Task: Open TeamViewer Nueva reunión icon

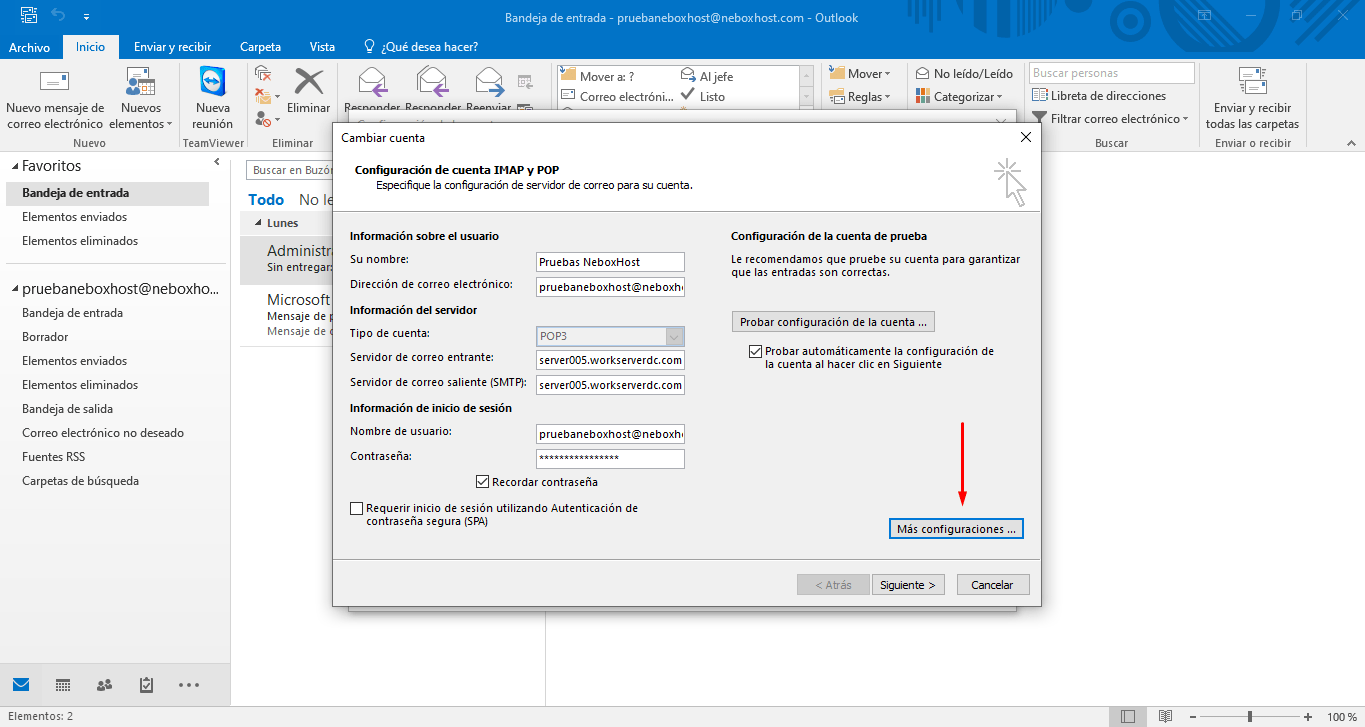Action: pyautogui.click(x=212, y=84)
